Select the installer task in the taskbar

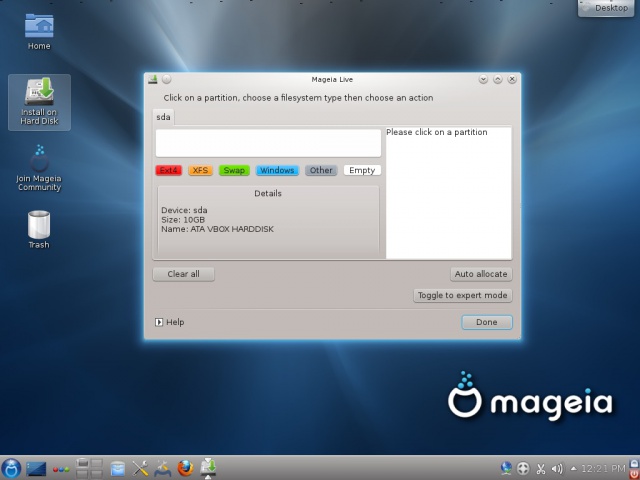coord(208,468)
